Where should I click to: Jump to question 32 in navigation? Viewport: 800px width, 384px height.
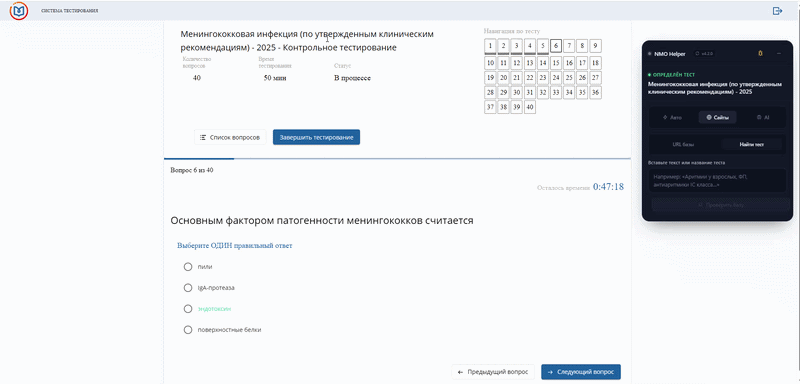click(543, 93)
